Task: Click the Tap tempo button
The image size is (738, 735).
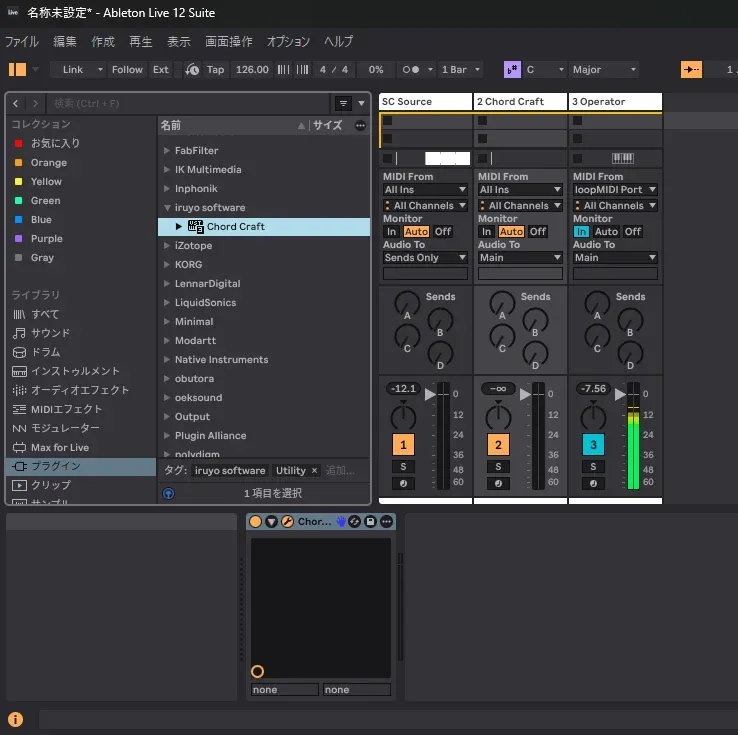Action: click(x=216, y=70)
